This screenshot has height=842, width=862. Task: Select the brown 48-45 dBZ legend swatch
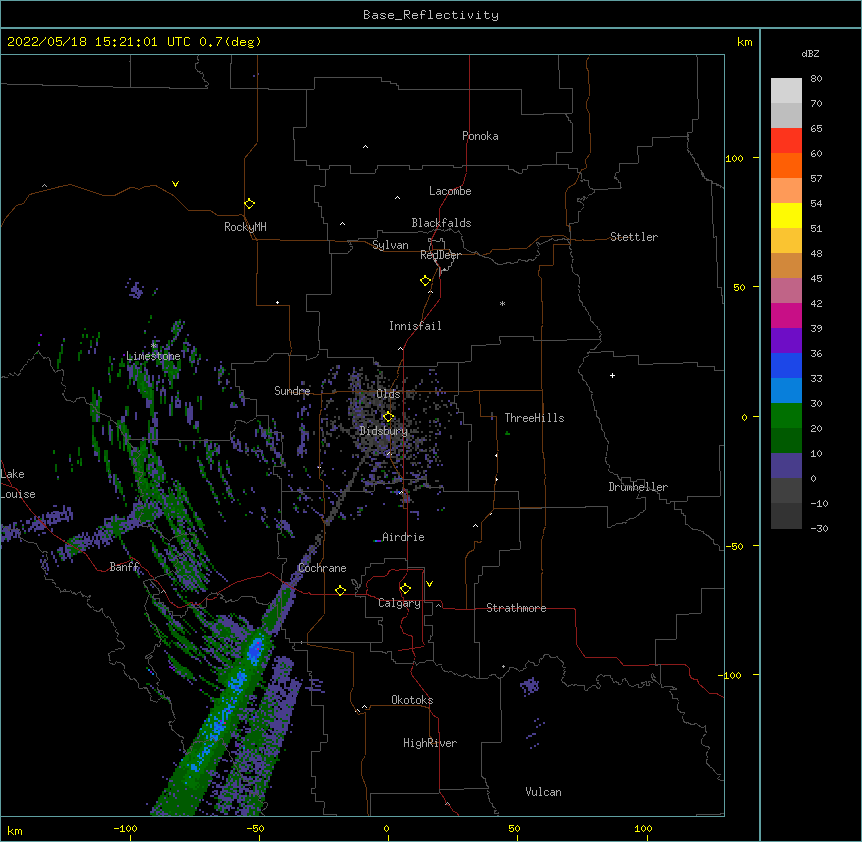tap(786, 265)
